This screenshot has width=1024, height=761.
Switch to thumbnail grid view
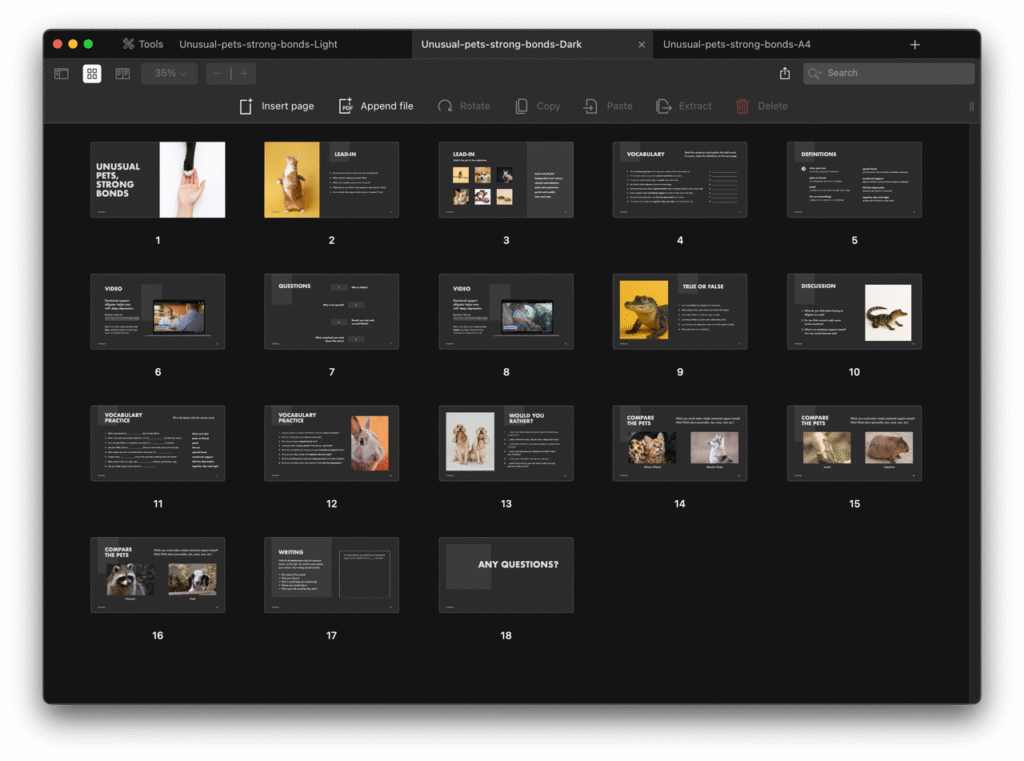92,73
